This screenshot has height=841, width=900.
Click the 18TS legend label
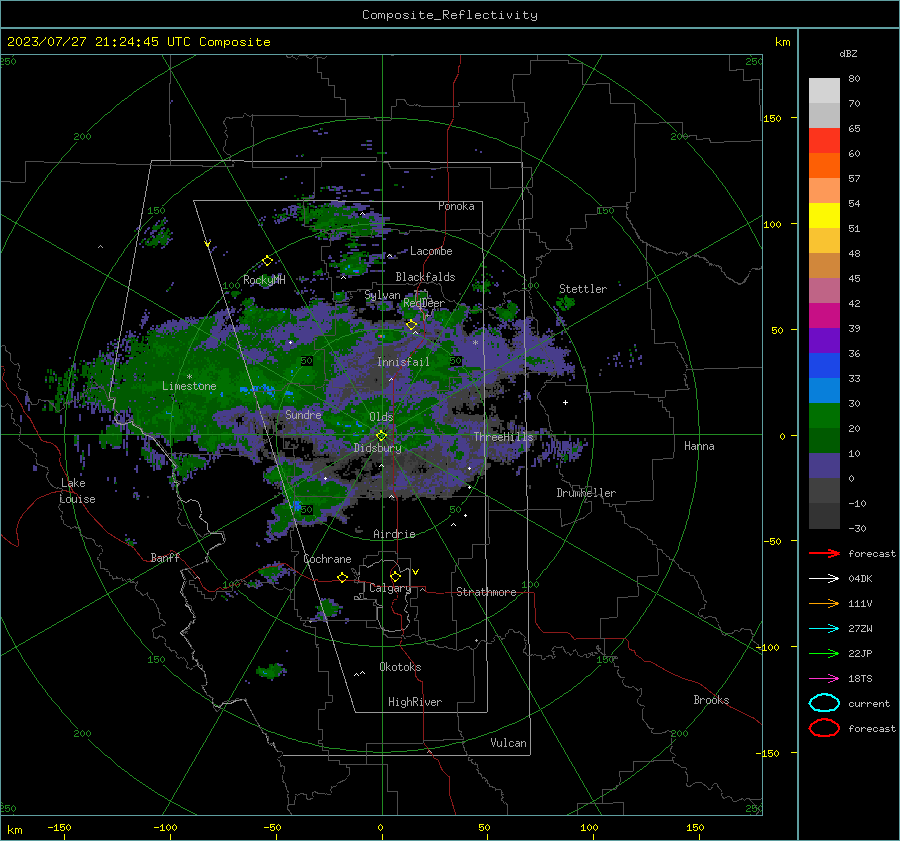tap(860, 679)
